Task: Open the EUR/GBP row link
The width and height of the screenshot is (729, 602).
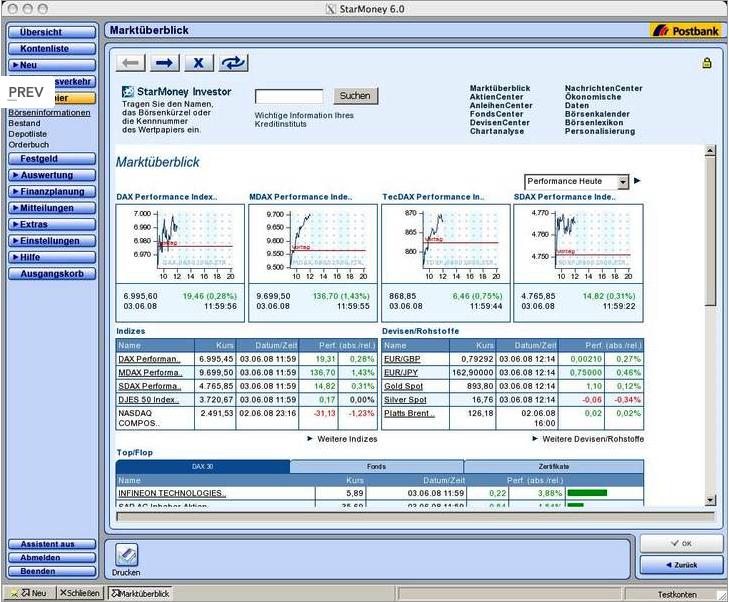Action: click(x=402, y=359)
